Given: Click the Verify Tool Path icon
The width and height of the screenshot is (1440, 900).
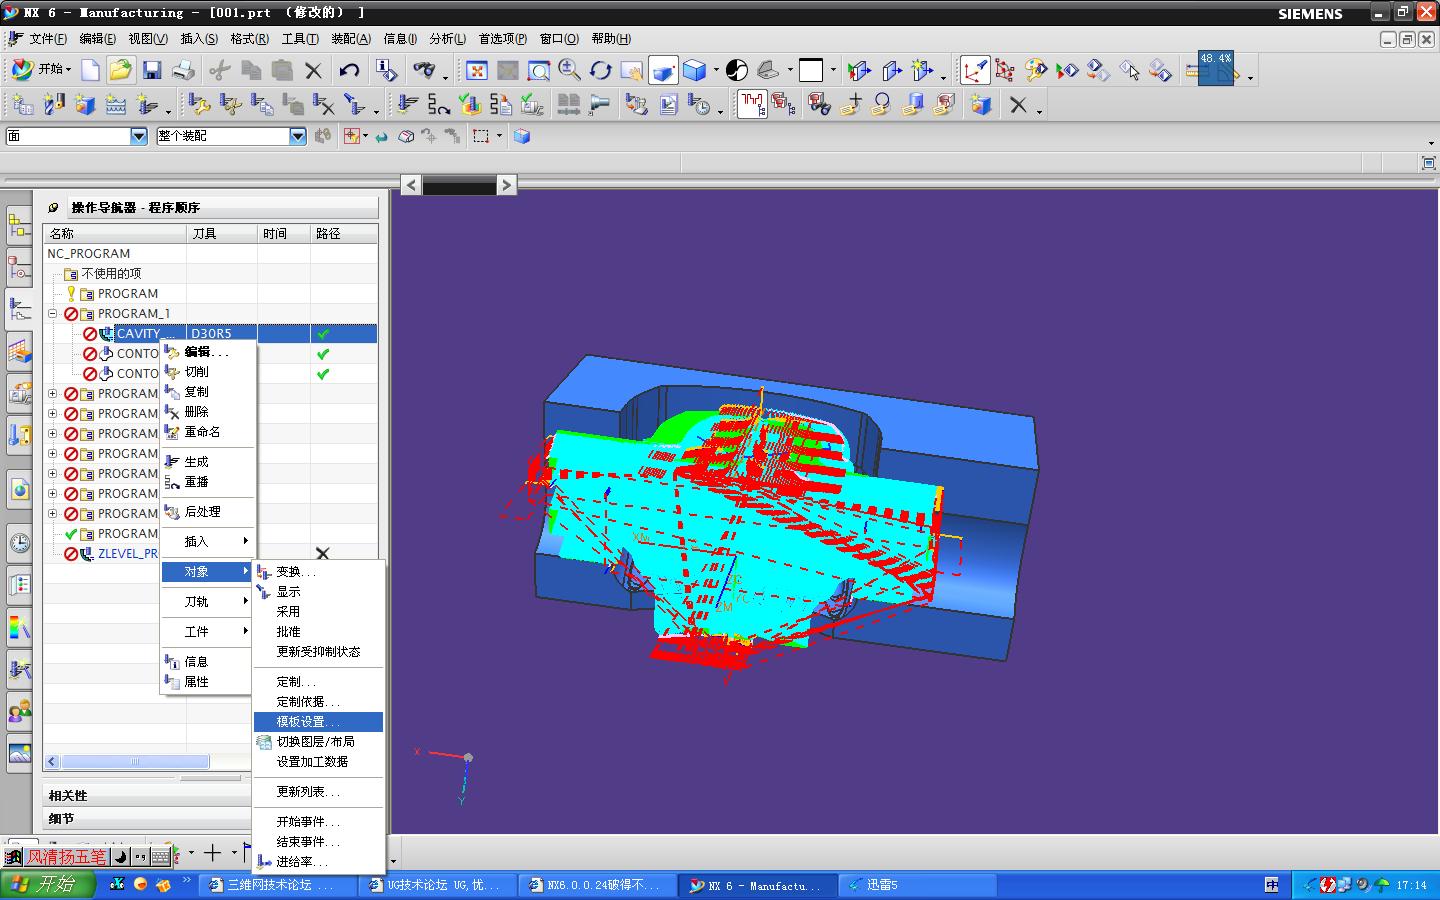Looking at the screenshot, I should (470, 104).
